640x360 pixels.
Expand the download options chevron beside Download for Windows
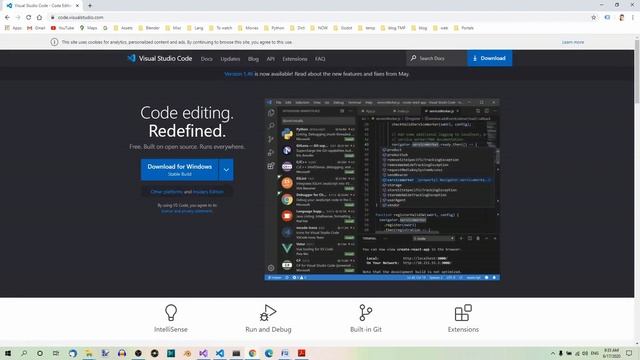click(x=226, y=169)
